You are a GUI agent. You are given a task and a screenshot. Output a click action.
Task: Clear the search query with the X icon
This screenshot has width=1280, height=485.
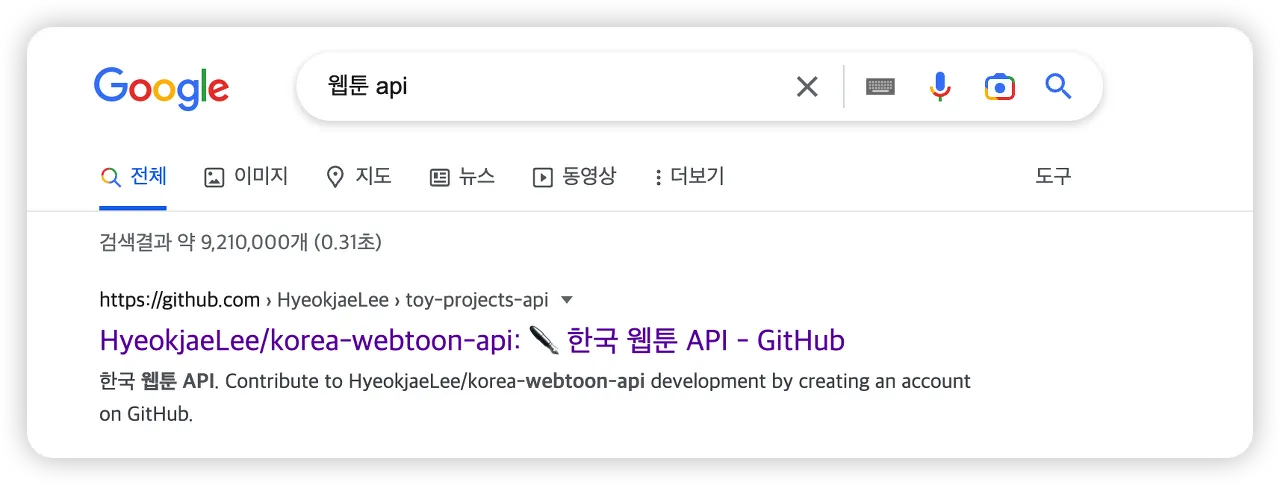click(x=807, y=87)
